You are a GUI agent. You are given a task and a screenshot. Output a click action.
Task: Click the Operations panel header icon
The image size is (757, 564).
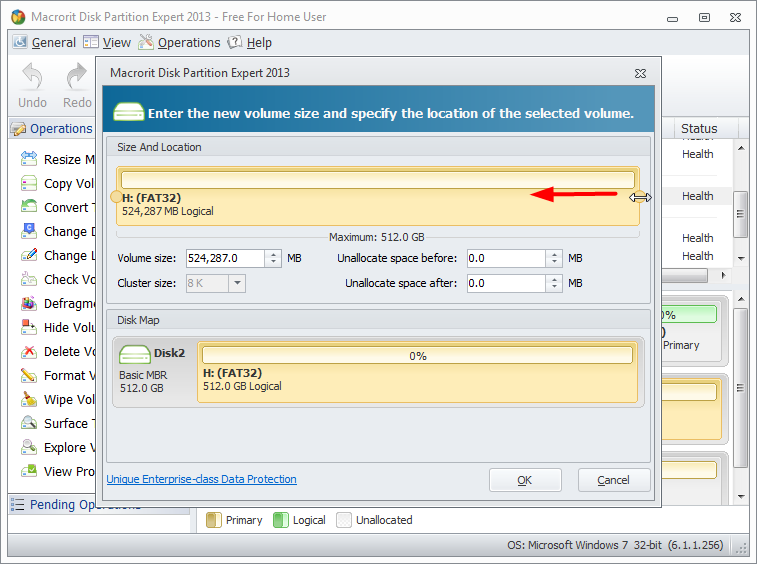[x=18, y=128]
